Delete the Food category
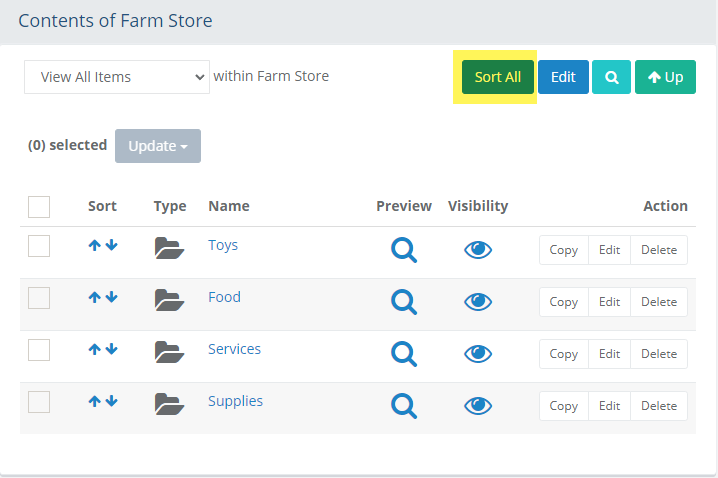 [658, 301]
